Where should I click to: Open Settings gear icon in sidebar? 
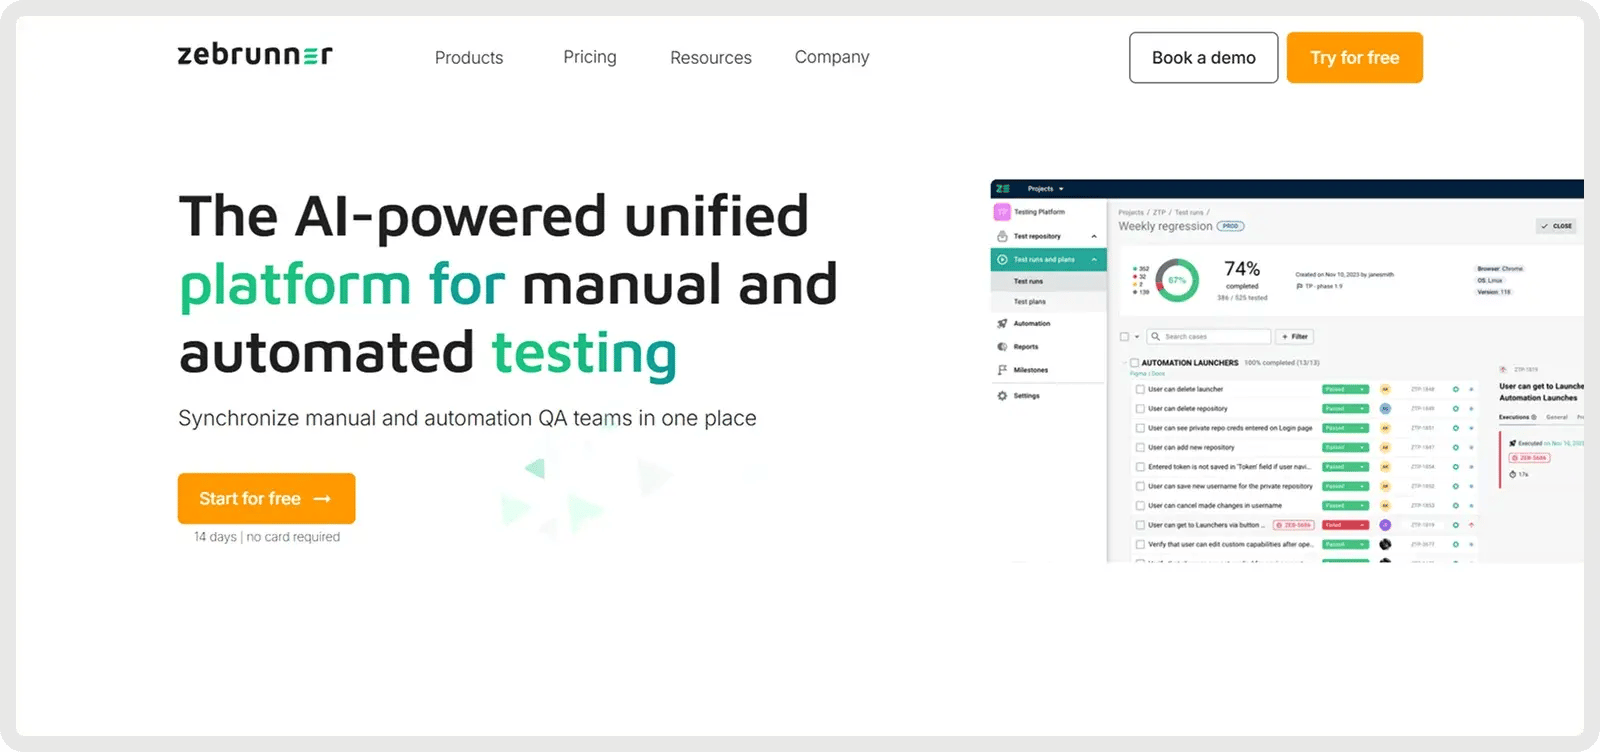[1002, 396]
